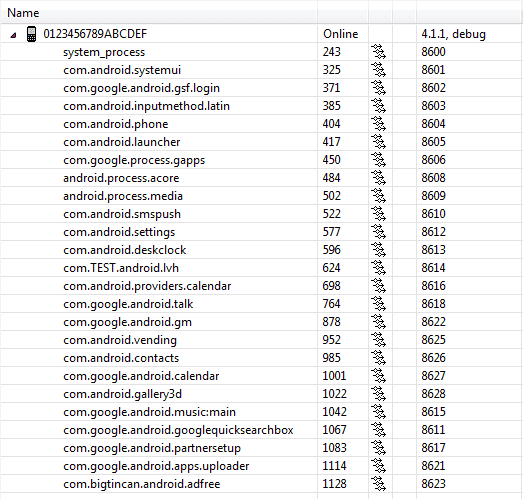Click the phone device icon
The image size is (523, 499).
31,34
